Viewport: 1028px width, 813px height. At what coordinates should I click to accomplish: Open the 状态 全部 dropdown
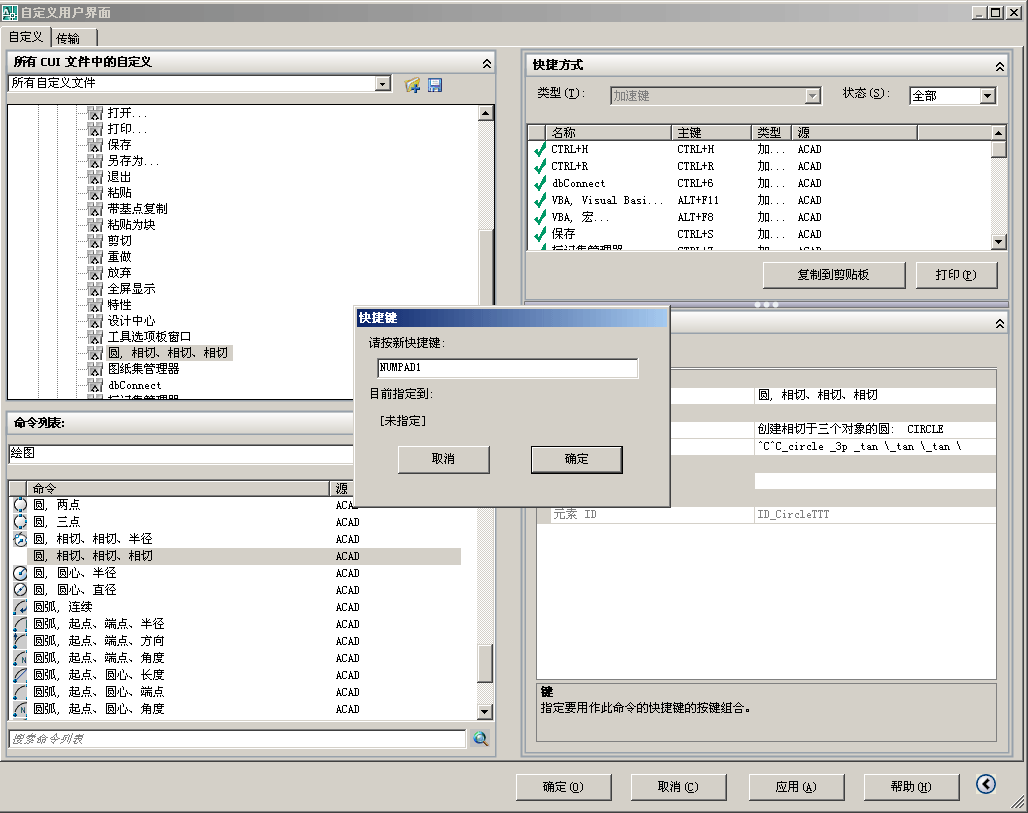pos(987,96)
